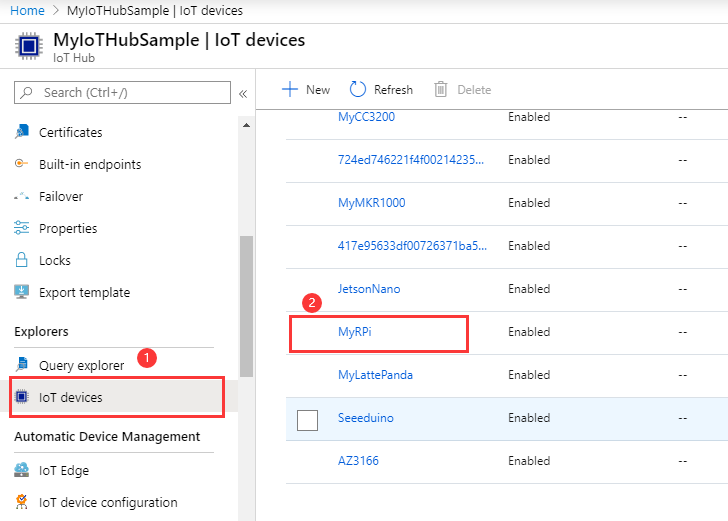Screen dimensions: 728x521
Task: Open Query explorer
Action: click(82, 365)
